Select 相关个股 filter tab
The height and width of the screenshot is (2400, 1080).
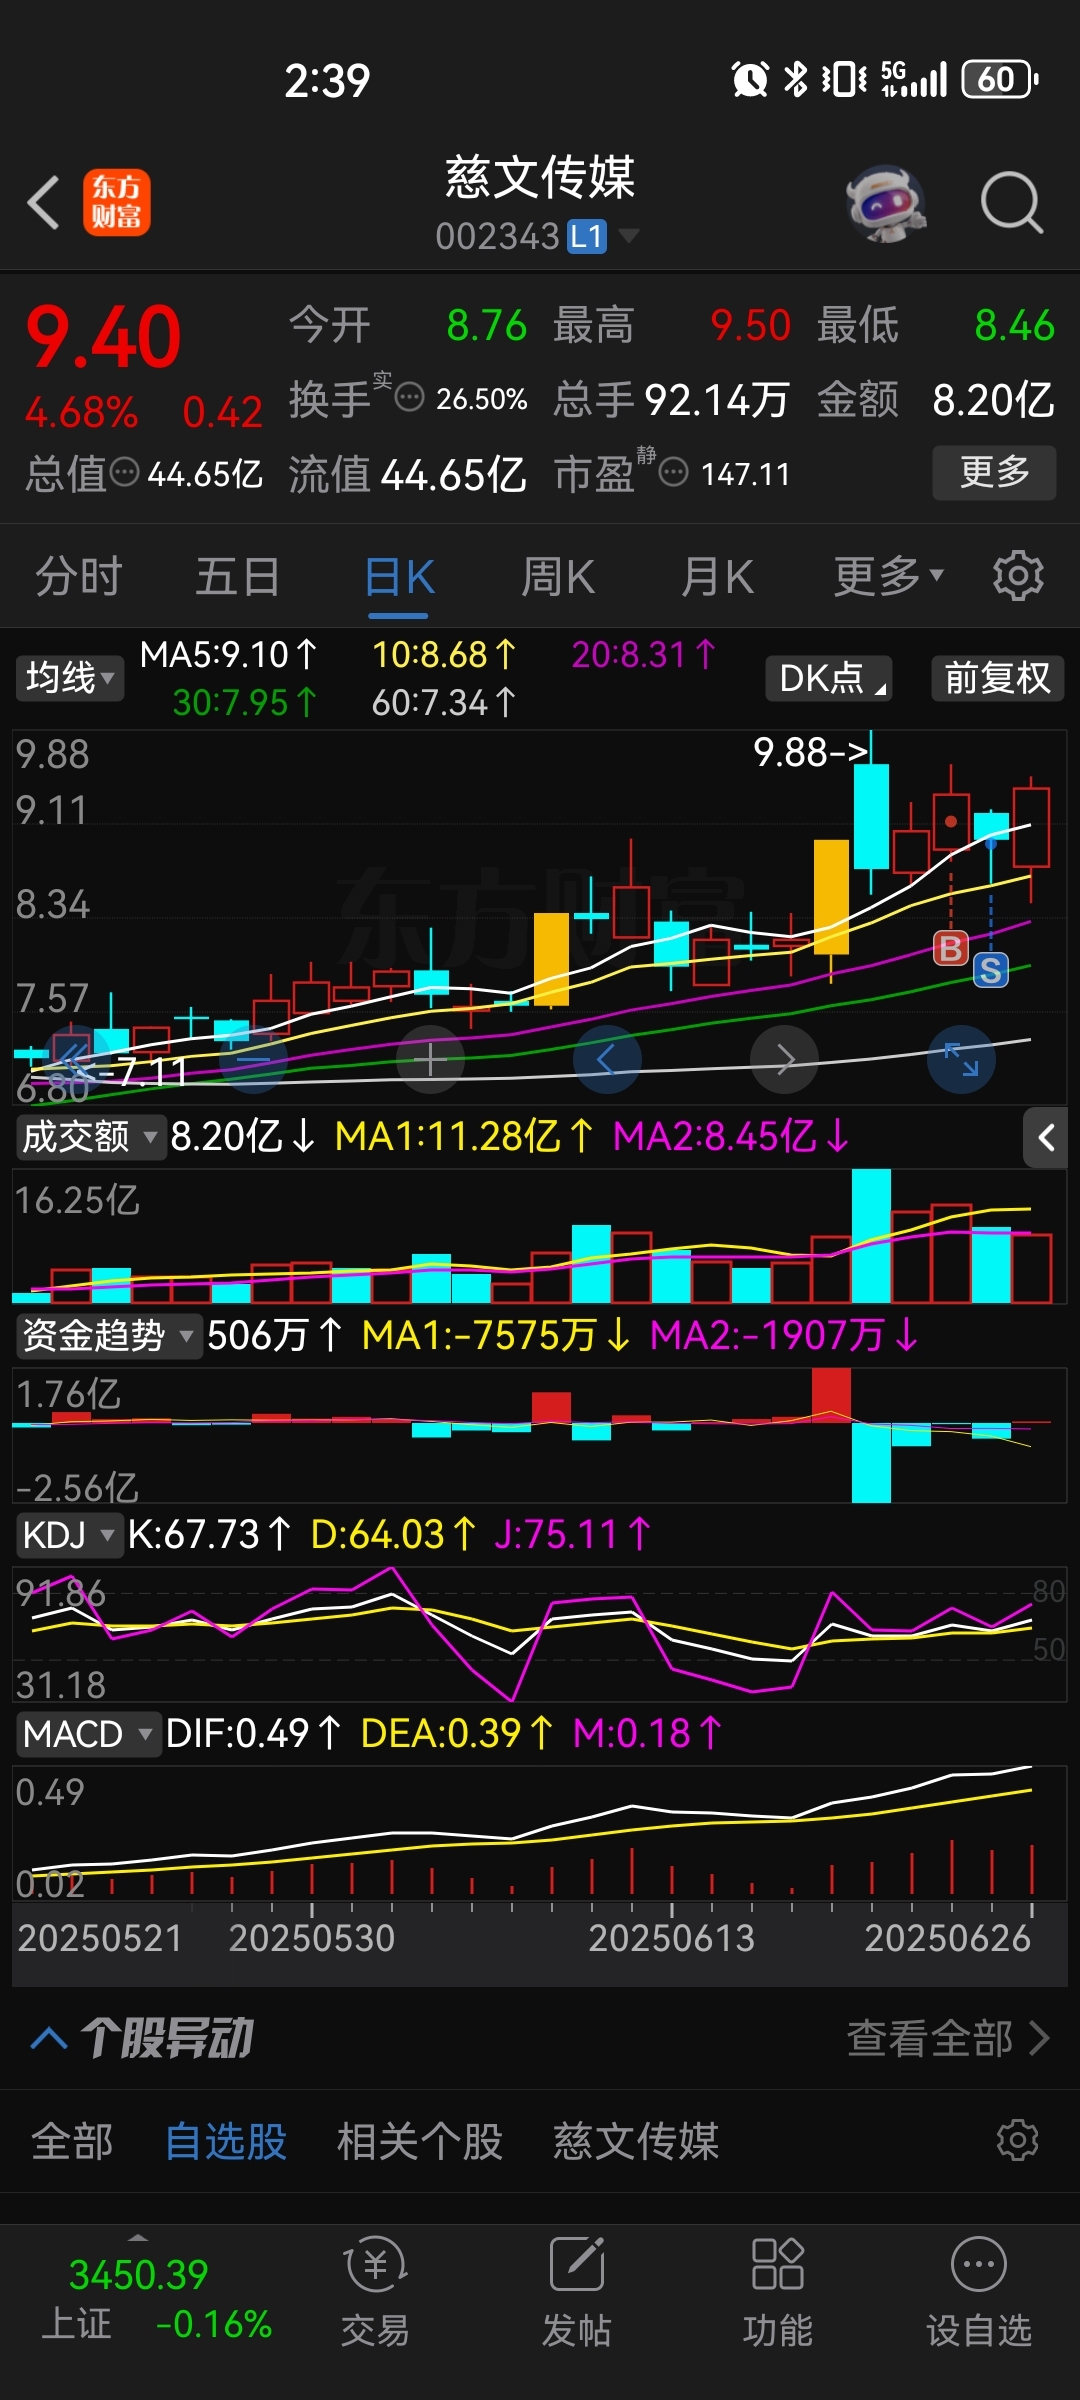pos(420,2141)
